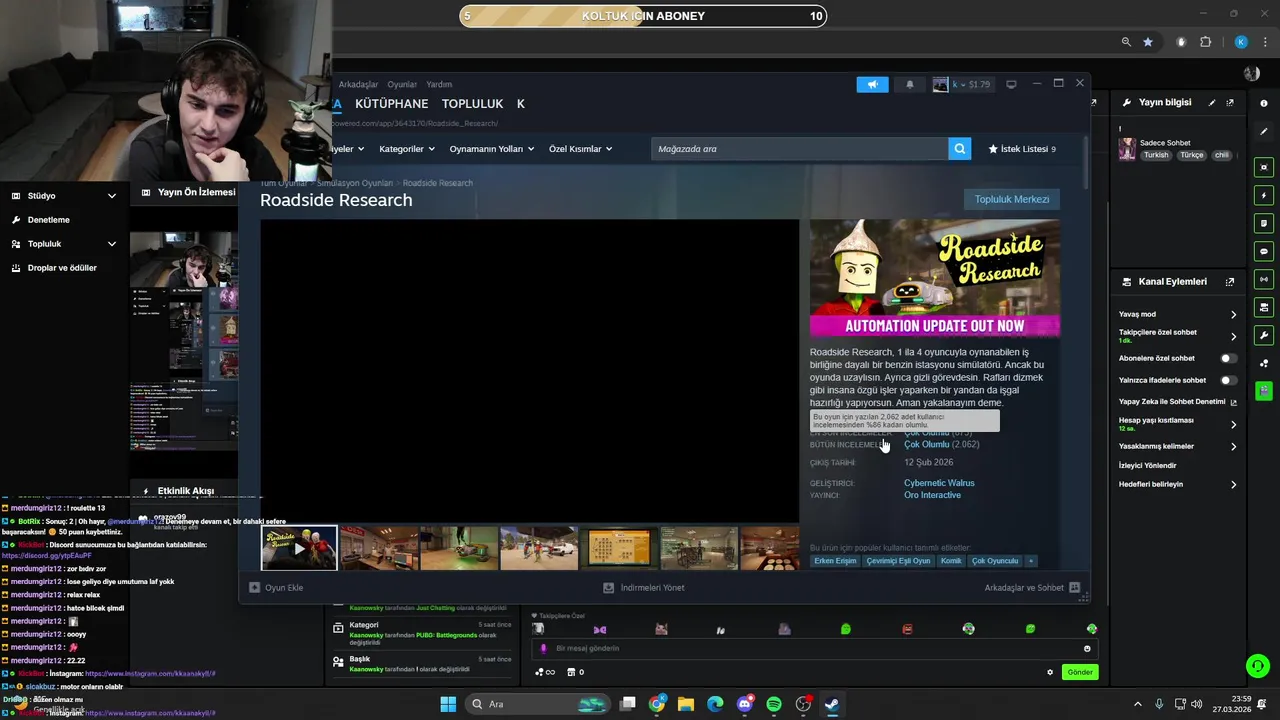Image resolution: width=1280 pixels, height=720 pixels.
Task: Open File Explorer from the Windows taskbar
Action: [686, 704]
